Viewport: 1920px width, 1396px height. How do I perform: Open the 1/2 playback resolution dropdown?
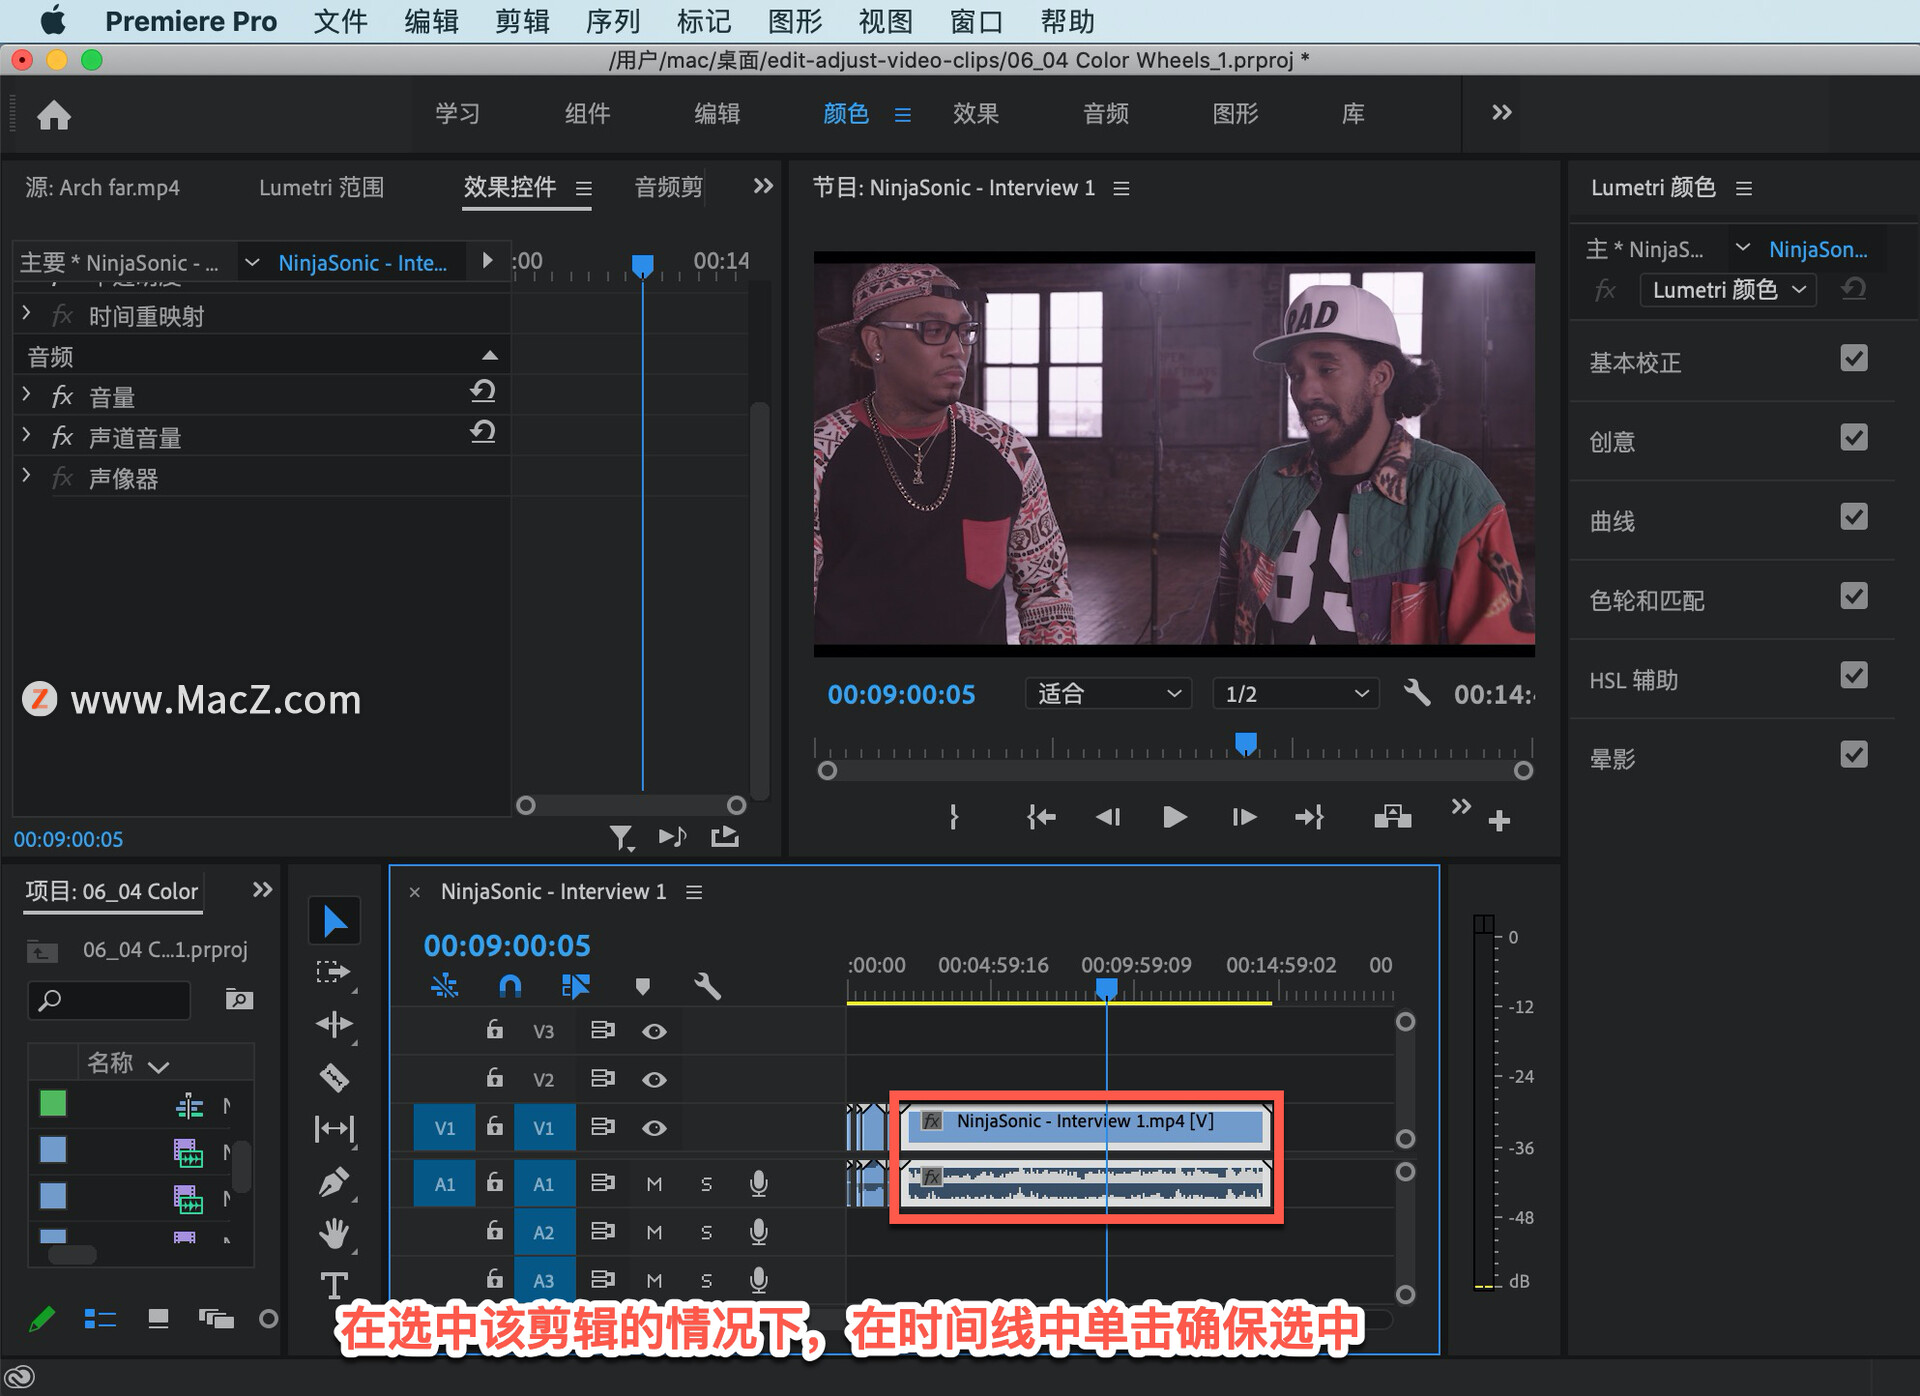(1295, 693)
